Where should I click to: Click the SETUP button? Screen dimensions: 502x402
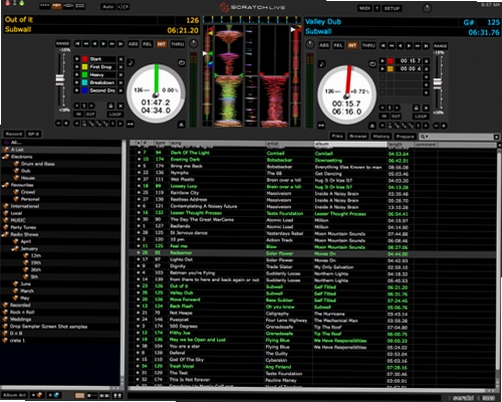tap(392, 8)
